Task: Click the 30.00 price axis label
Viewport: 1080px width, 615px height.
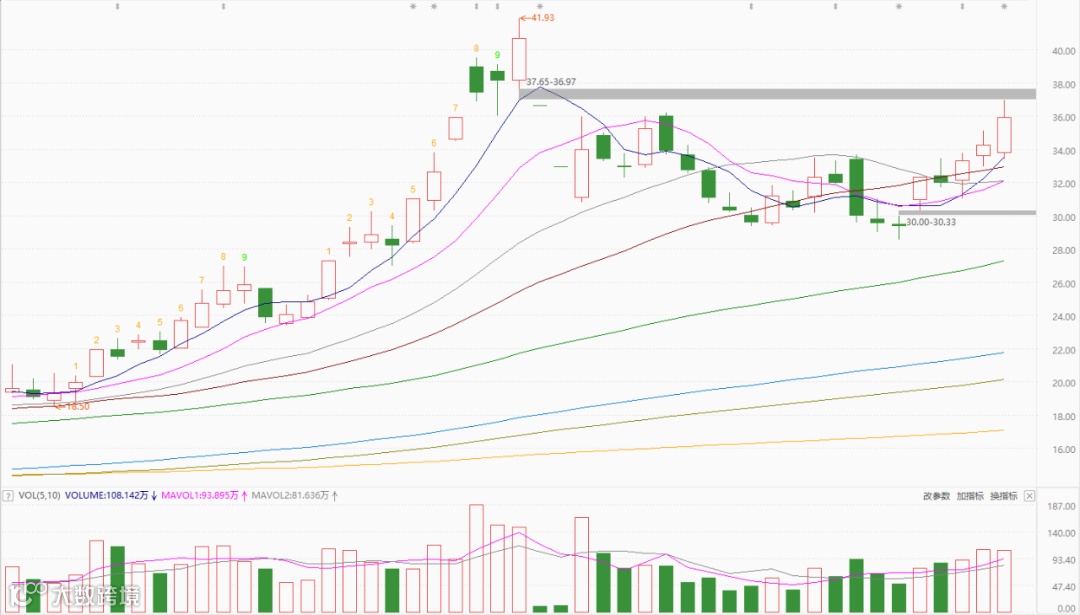Action: [1064, 218]
